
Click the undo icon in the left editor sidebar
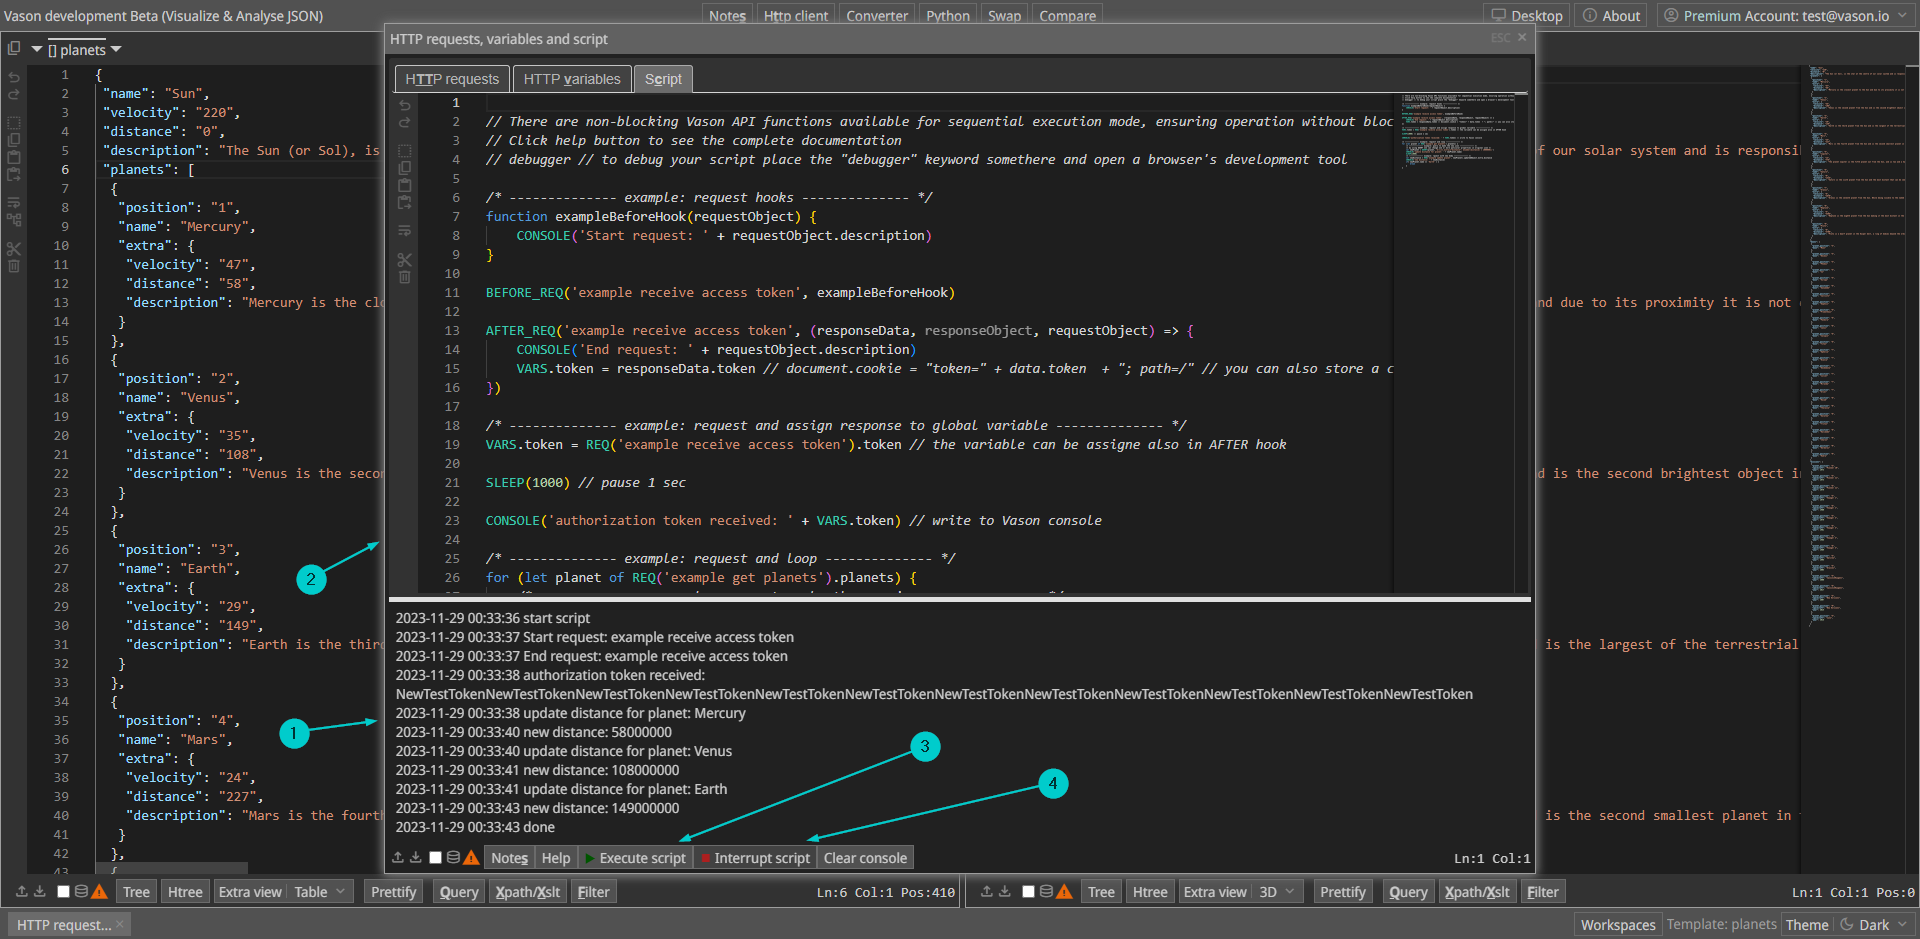[x=14, y=77]
